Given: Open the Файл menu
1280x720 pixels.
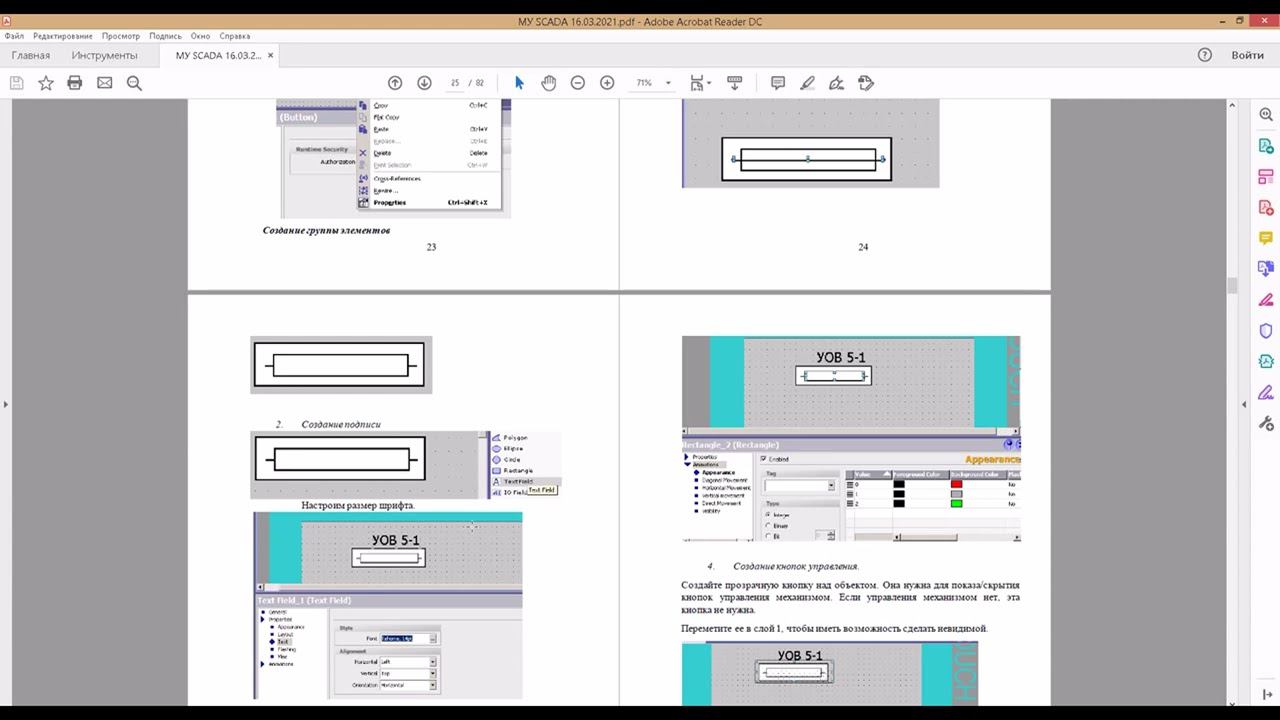Looking at the screenshot, I should (14, 36).
